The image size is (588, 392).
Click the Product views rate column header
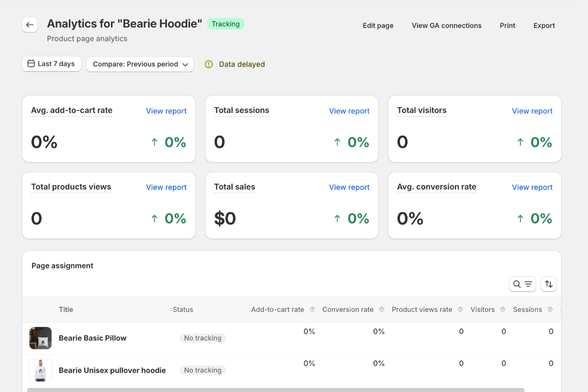click(x=422, y=309)
